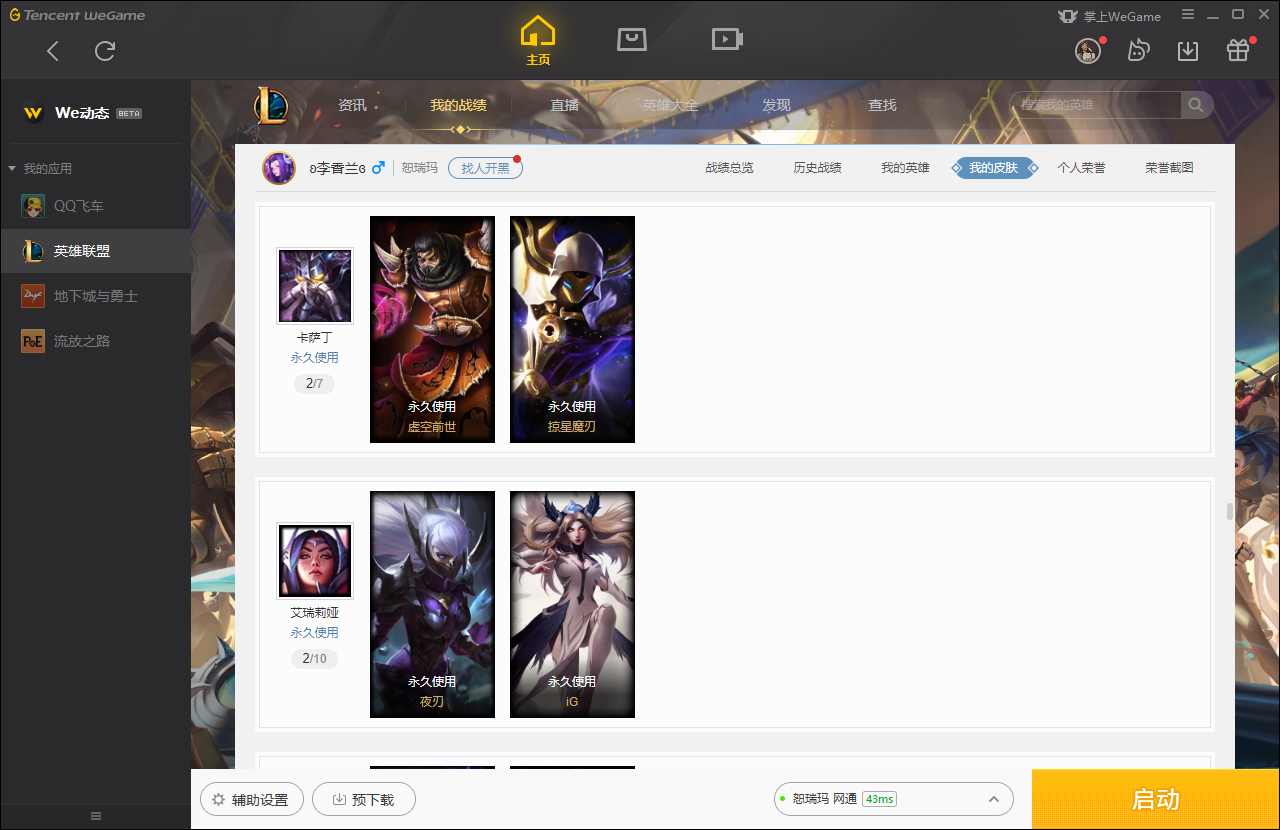Click the skin list scrollbar thumb
Image resolution: width=1280 pixels, height=830 pixels.
[x=1230, y=512]
